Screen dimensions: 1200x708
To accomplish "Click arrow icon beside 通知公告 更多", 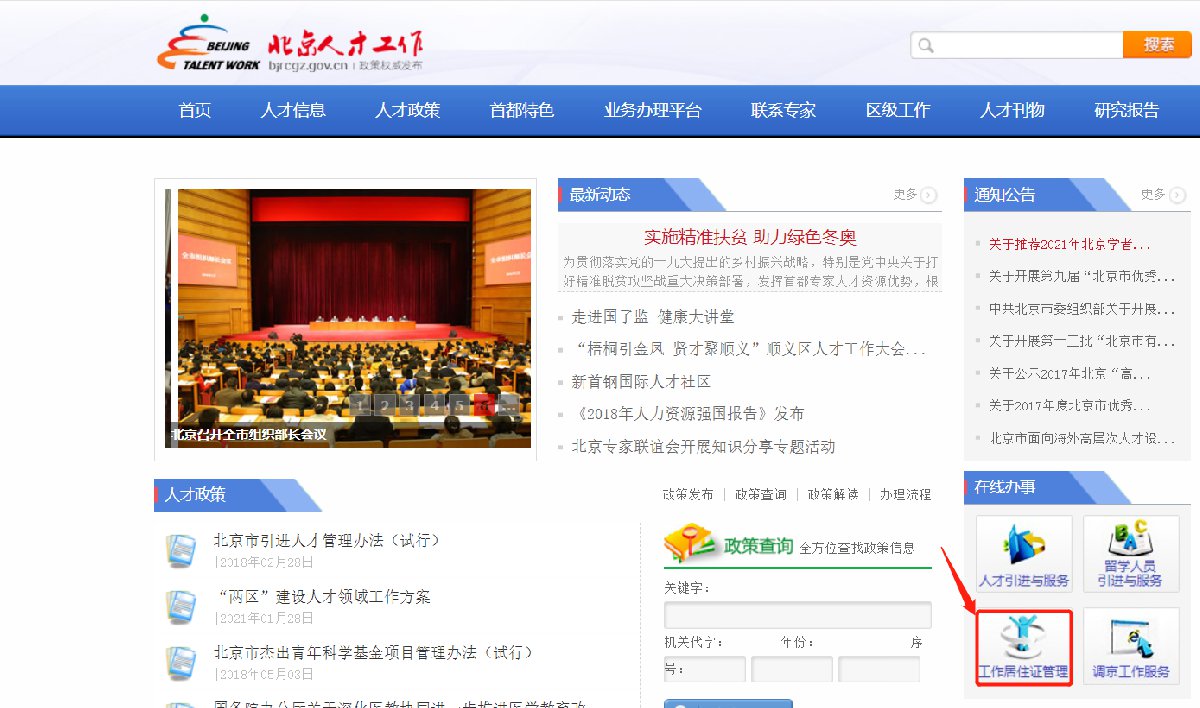I will [x=1176, y=195].
